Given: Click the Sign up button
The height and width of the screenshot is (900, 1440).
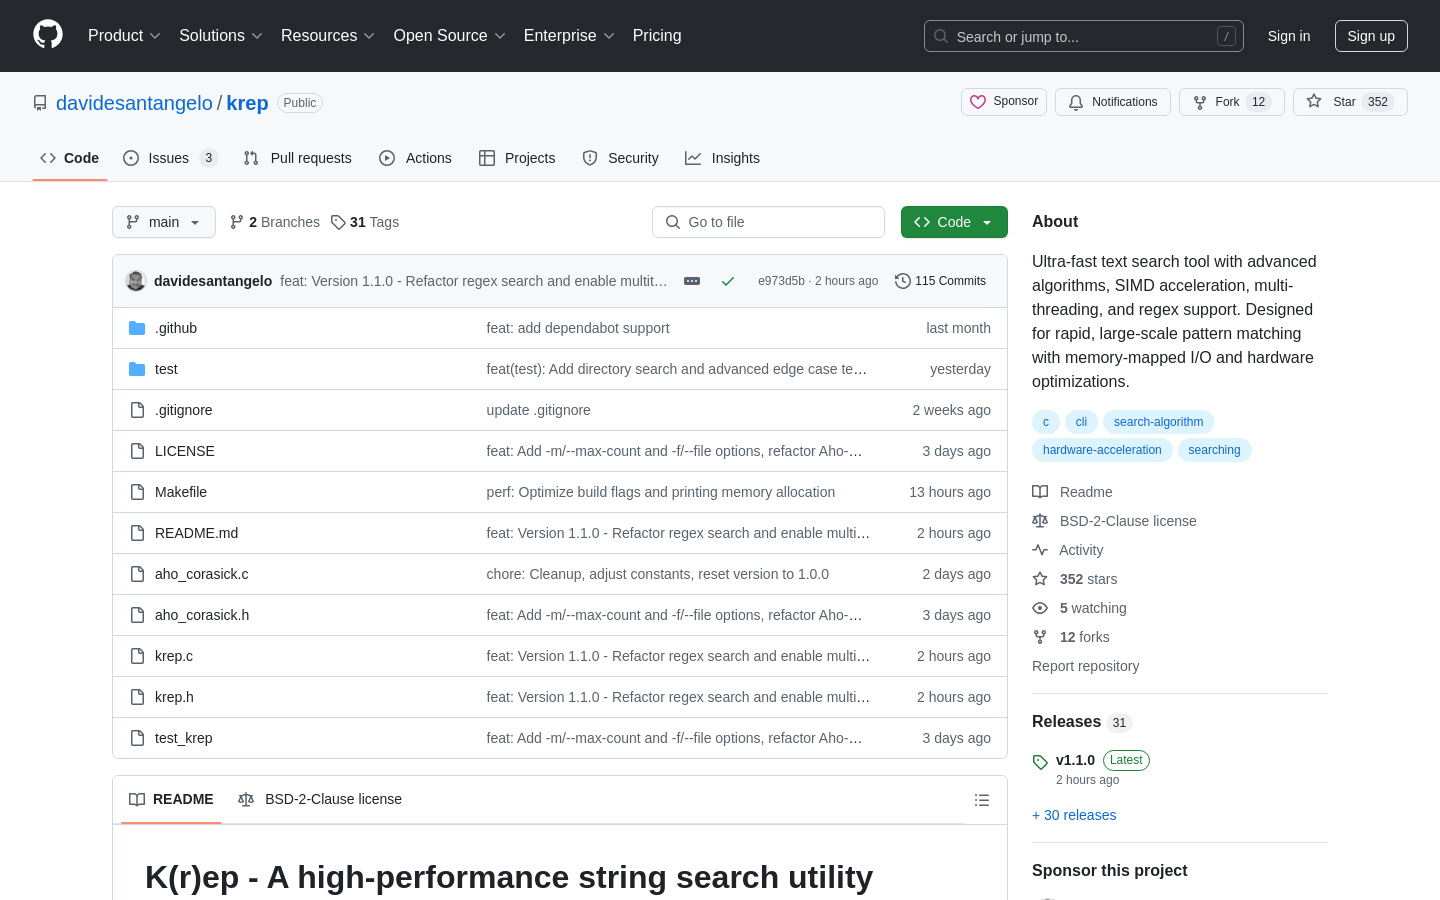Looking at the screenshot, I should coord(1371,36).
